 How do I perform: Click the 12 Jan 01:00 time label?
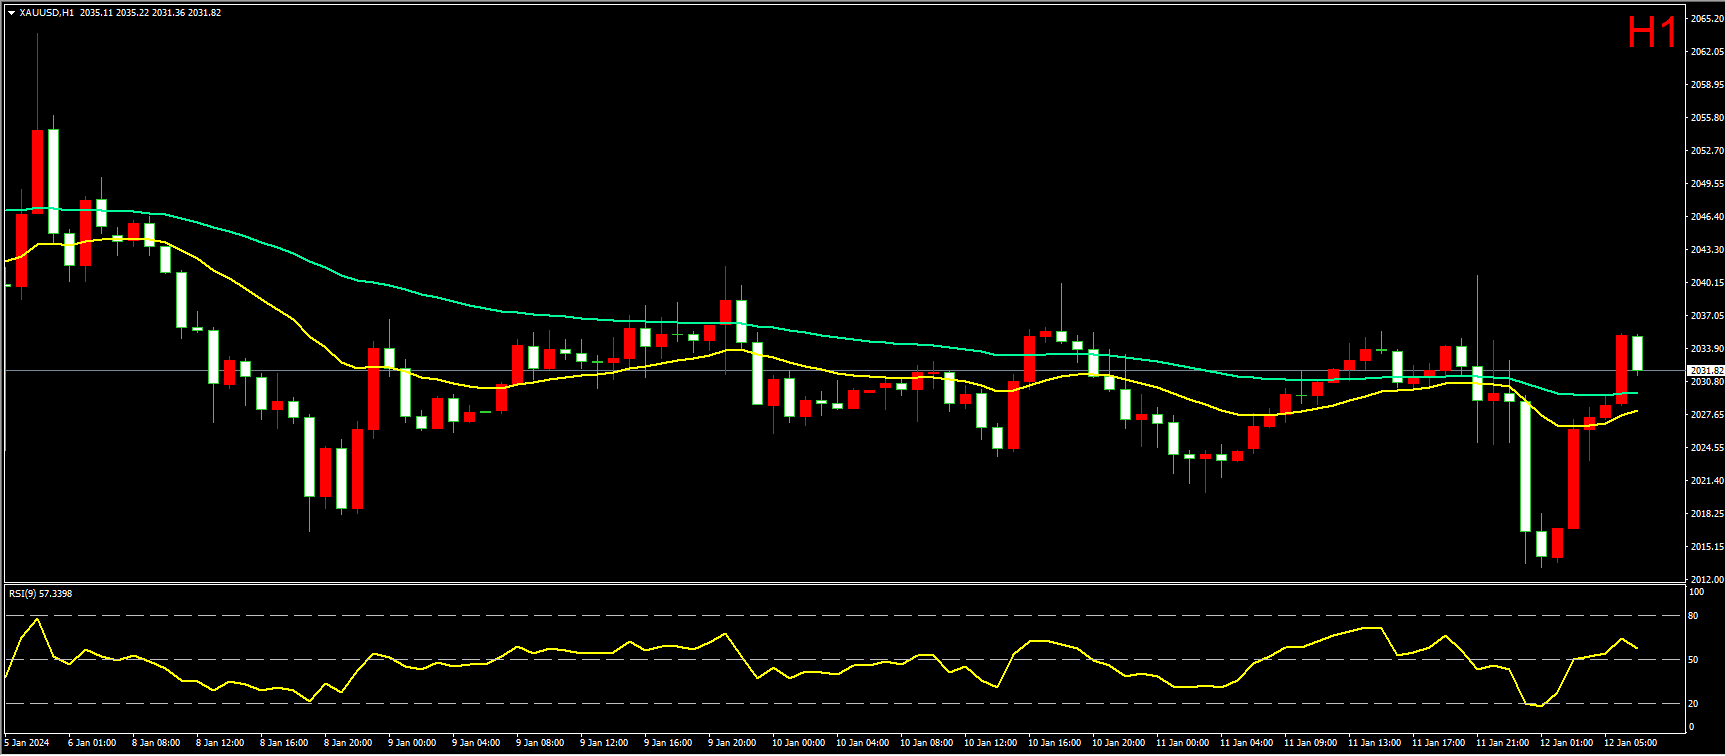tap(1566, 743)
